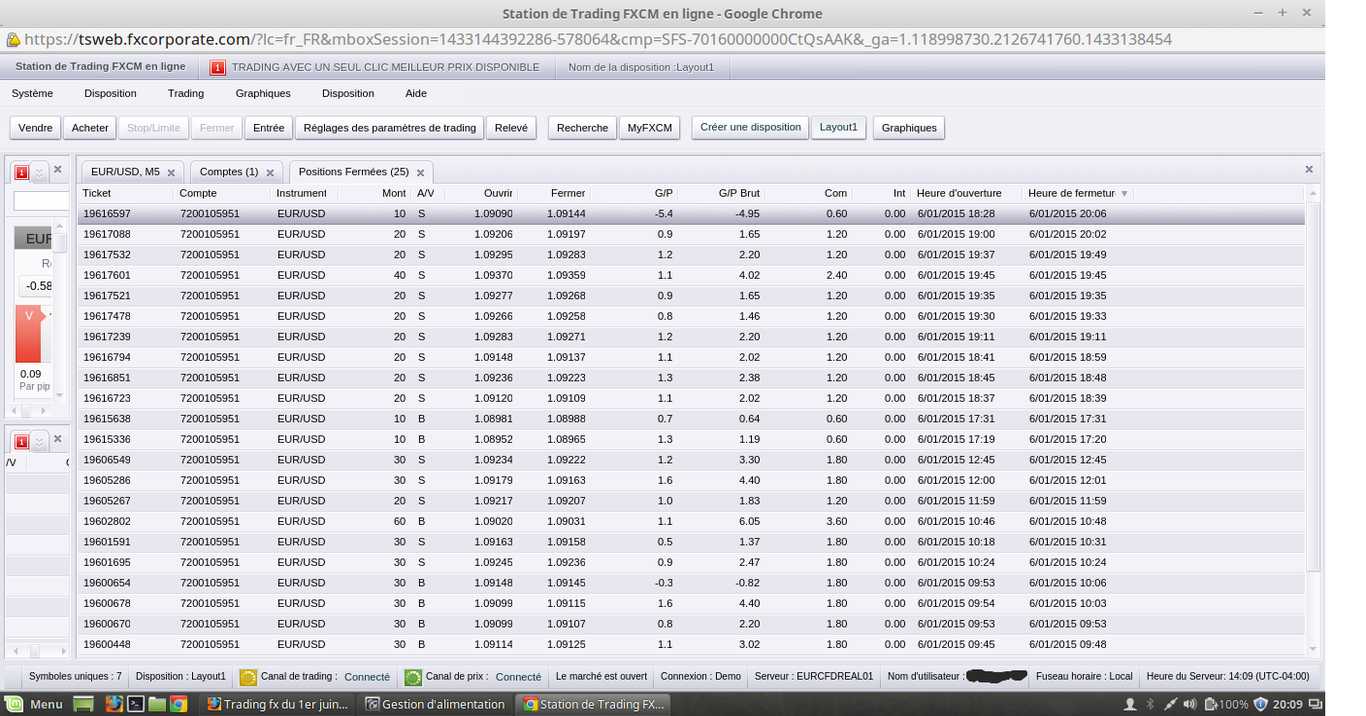The image size is (1366, 716).
Task: Click the red one-click trading icon in top bar
Action: point(218,68)
